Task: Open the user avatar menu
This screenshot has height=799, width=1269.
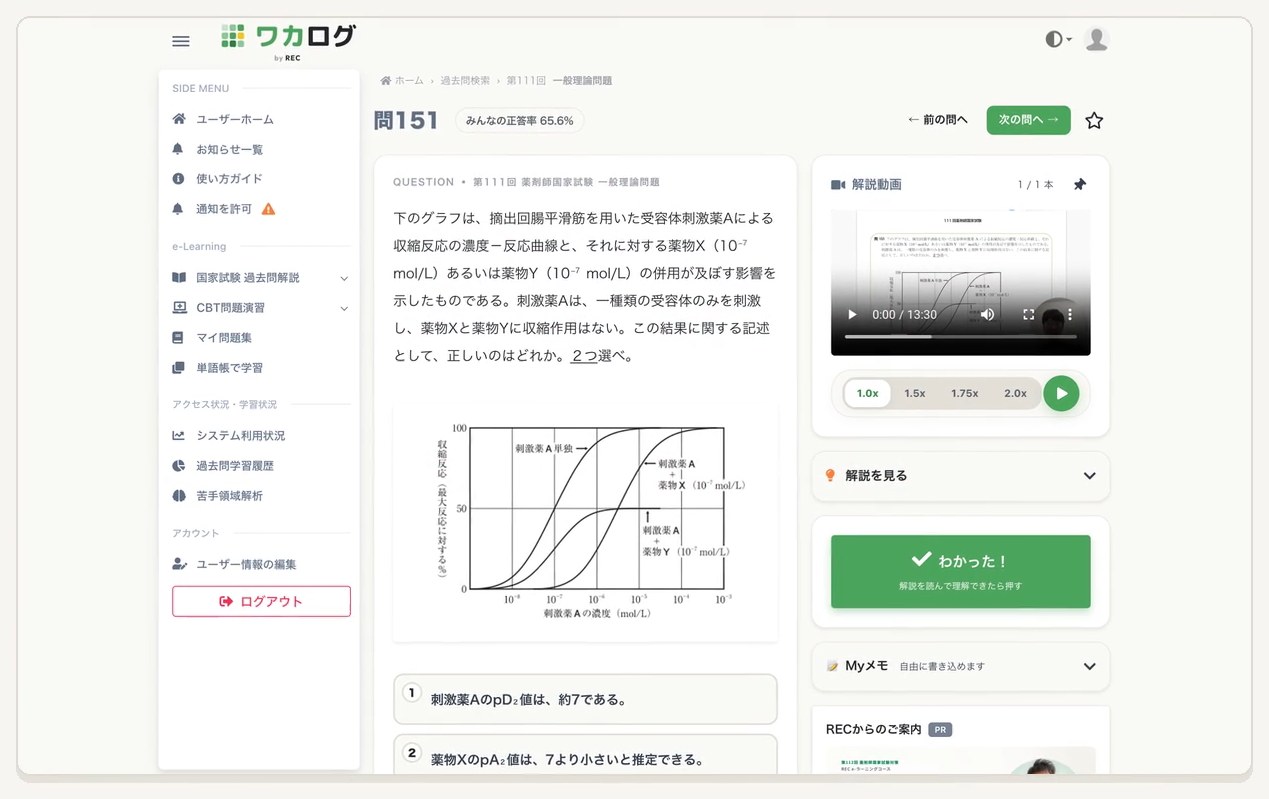Action: click(1096, 39)
